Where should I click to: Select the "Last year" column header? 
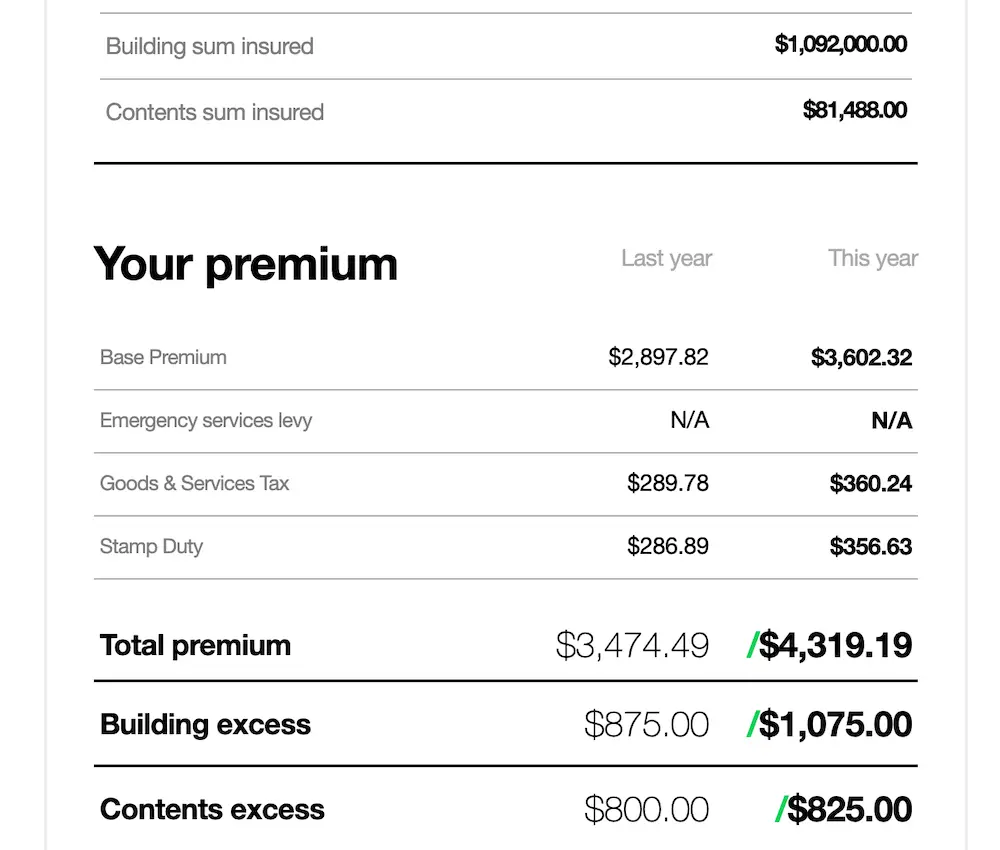click(666, 258)
